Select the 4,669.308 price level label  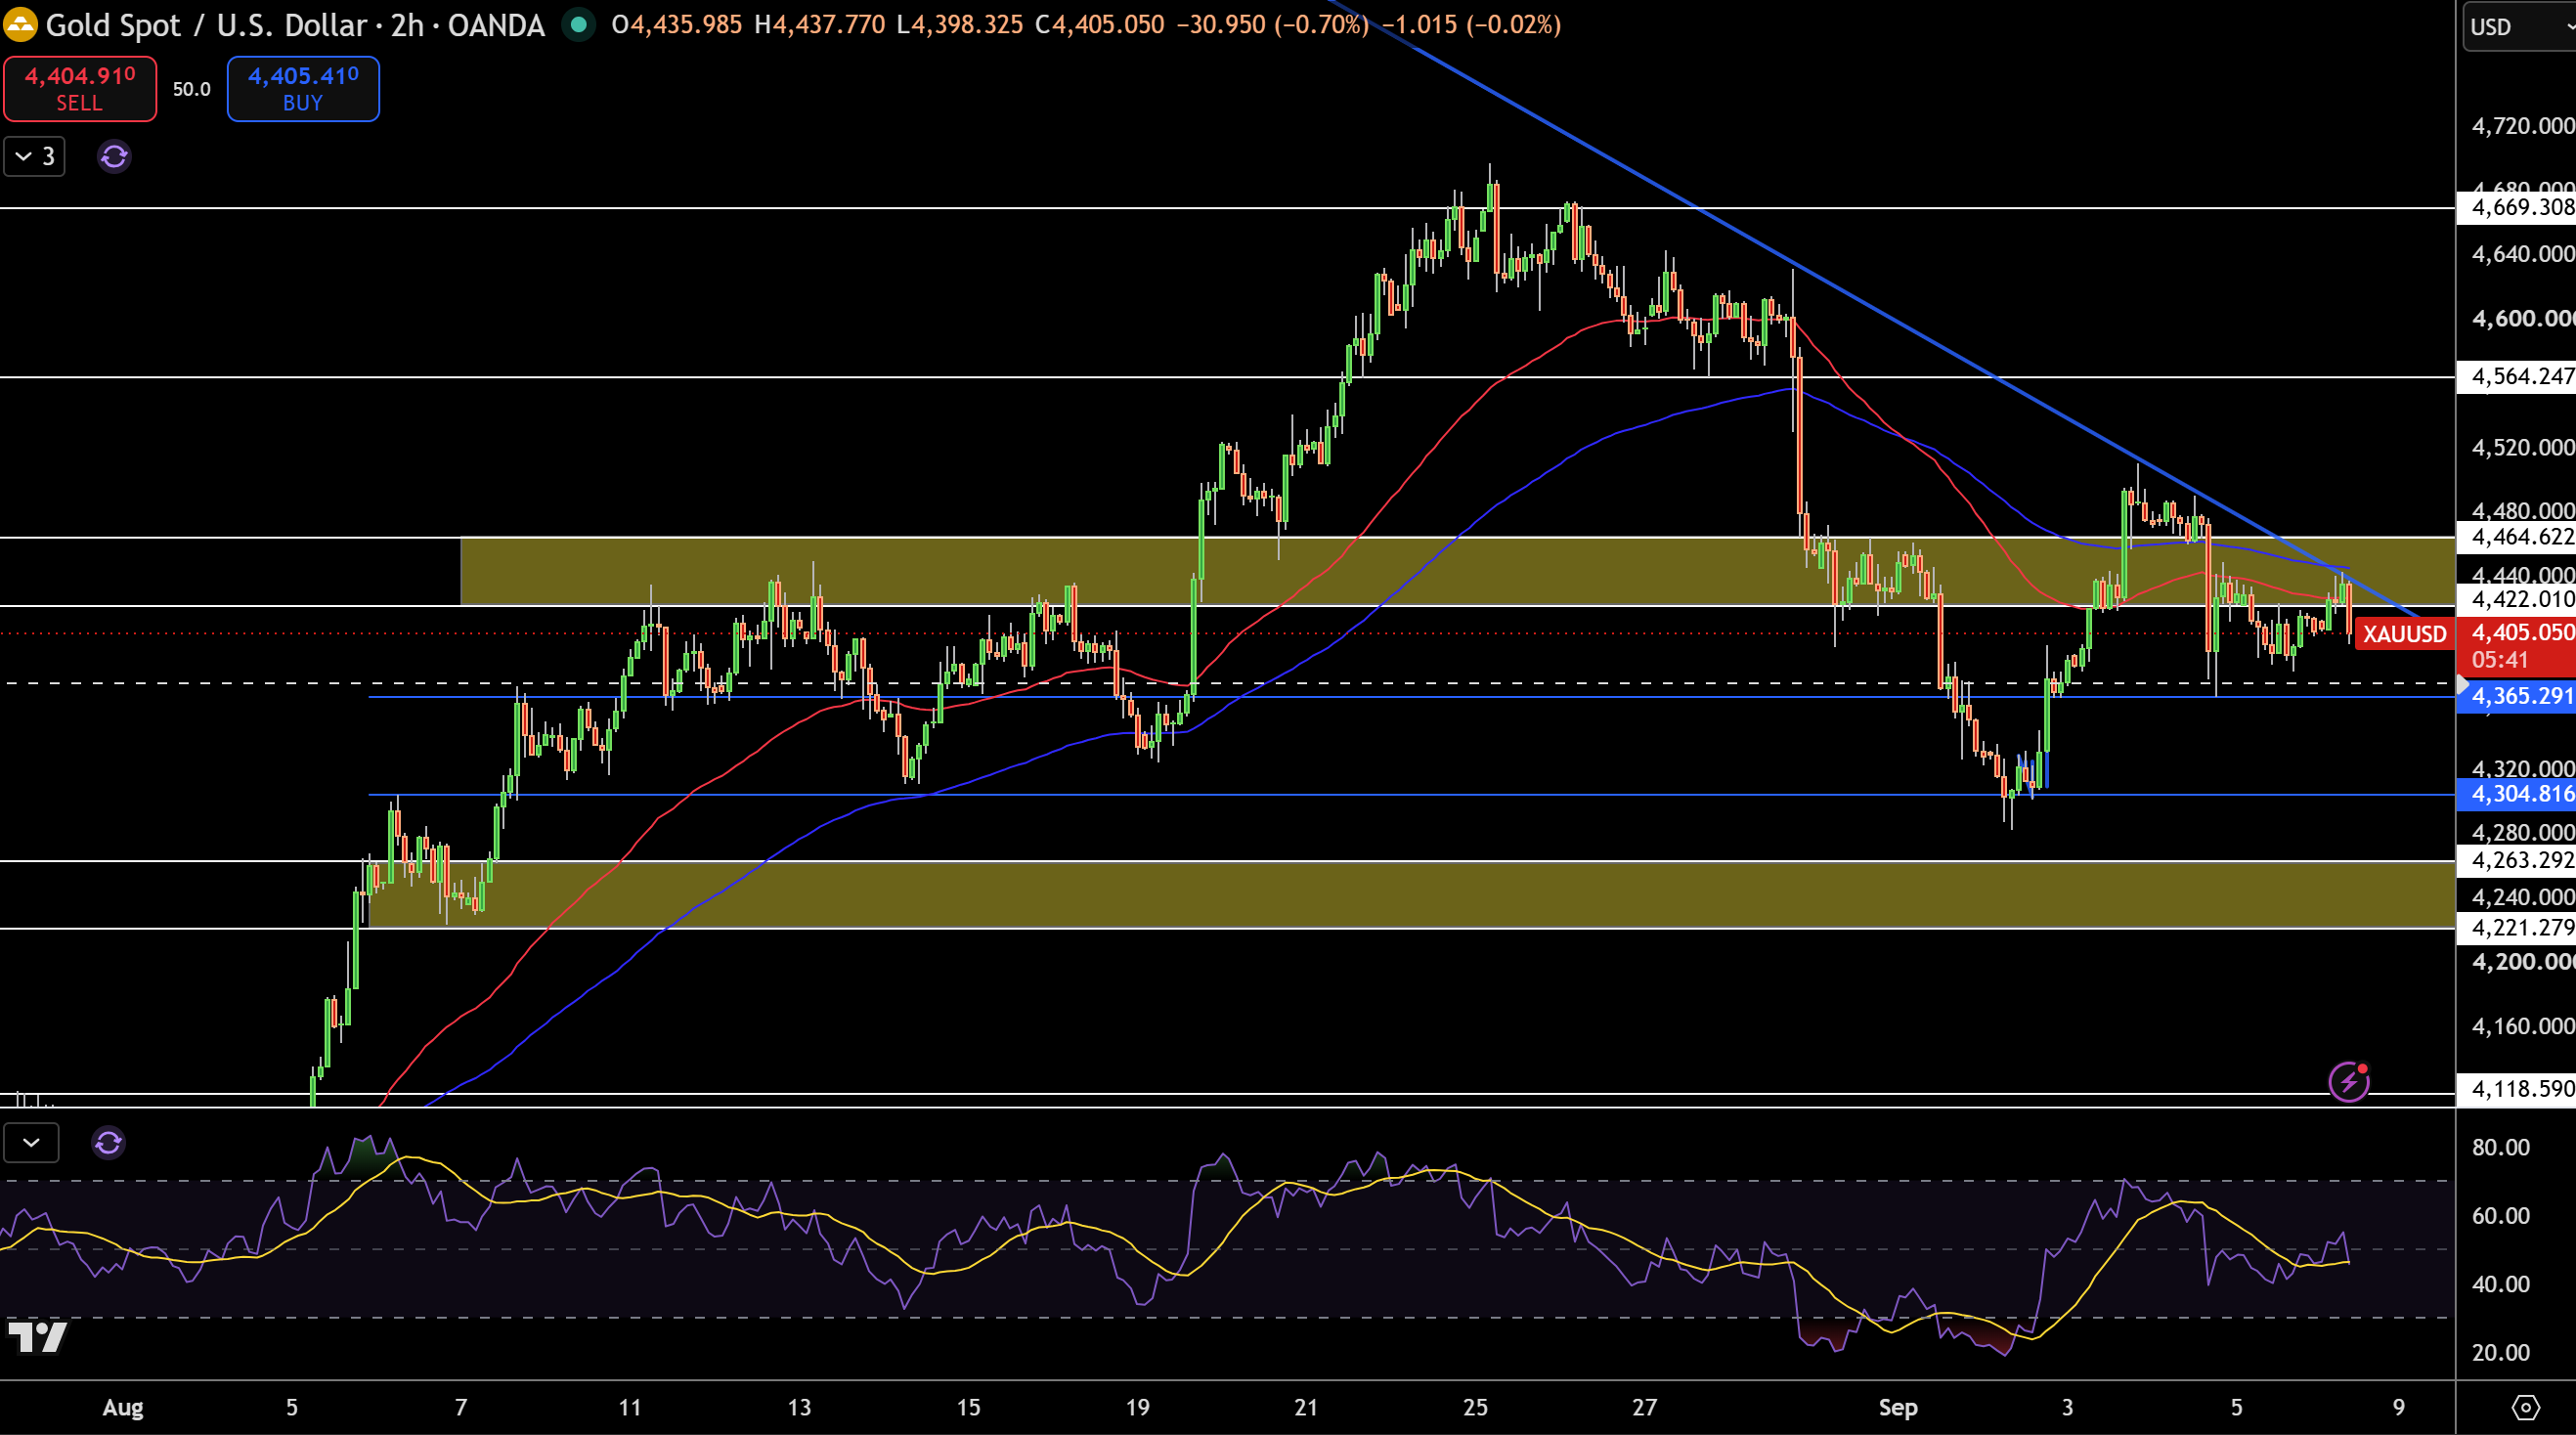(x=2516, y=207)
